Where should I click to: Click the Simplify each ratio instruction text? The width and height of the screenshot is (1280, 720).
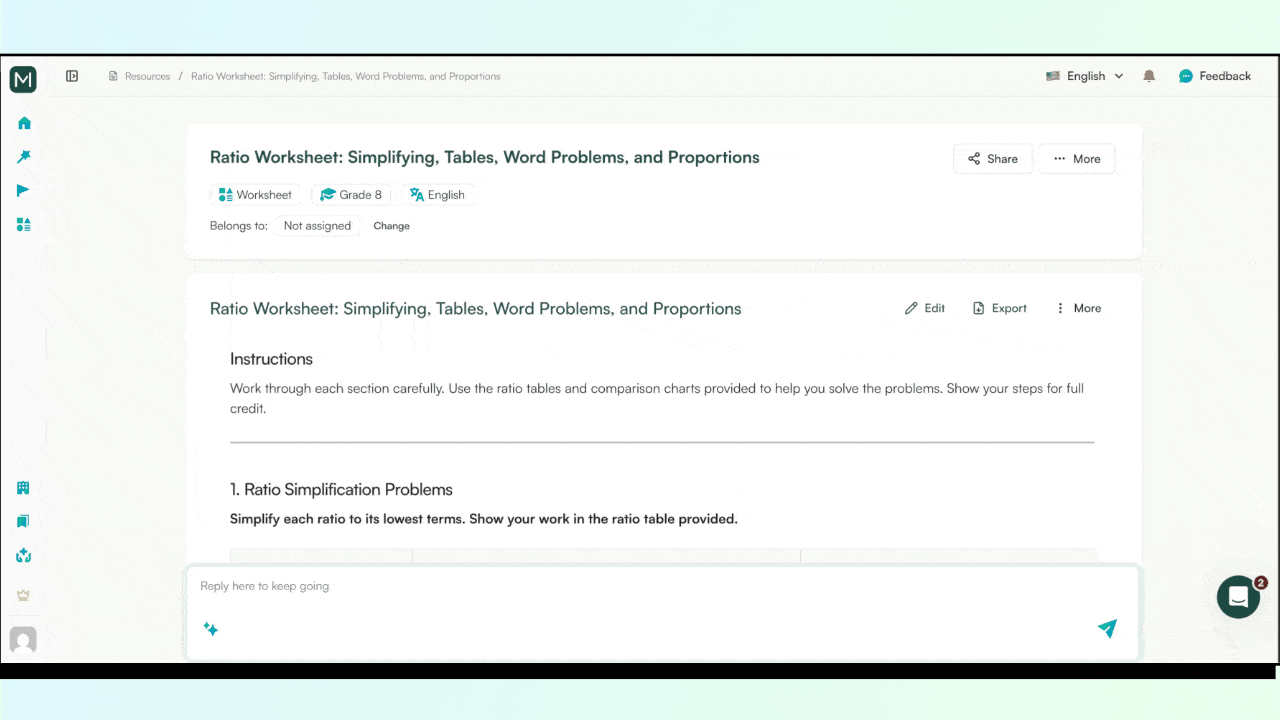(484, 519)
